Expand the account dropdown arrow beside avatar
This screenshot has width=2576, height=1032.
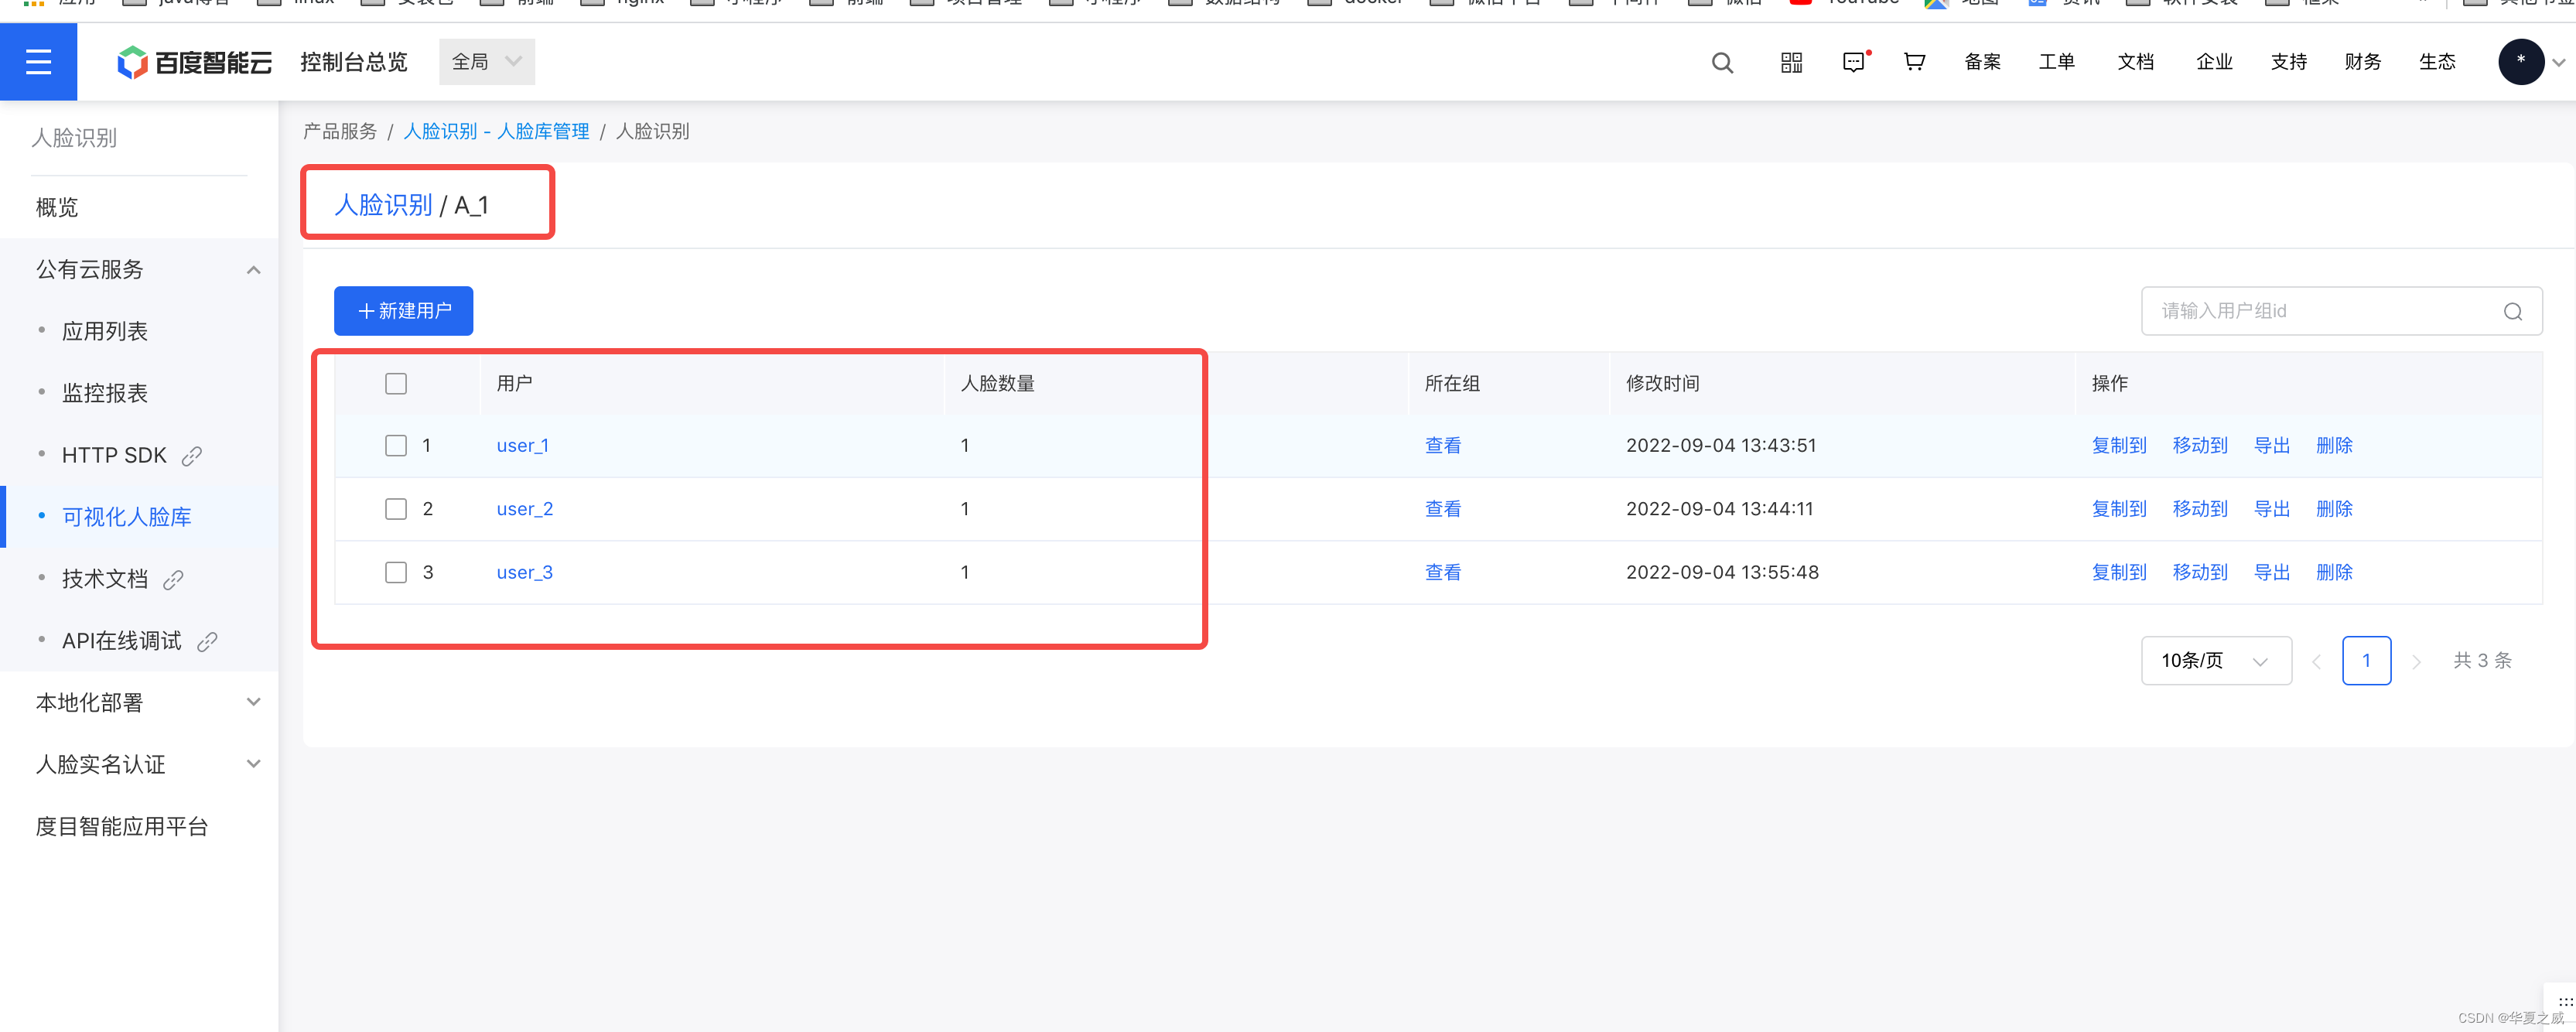2558,62
